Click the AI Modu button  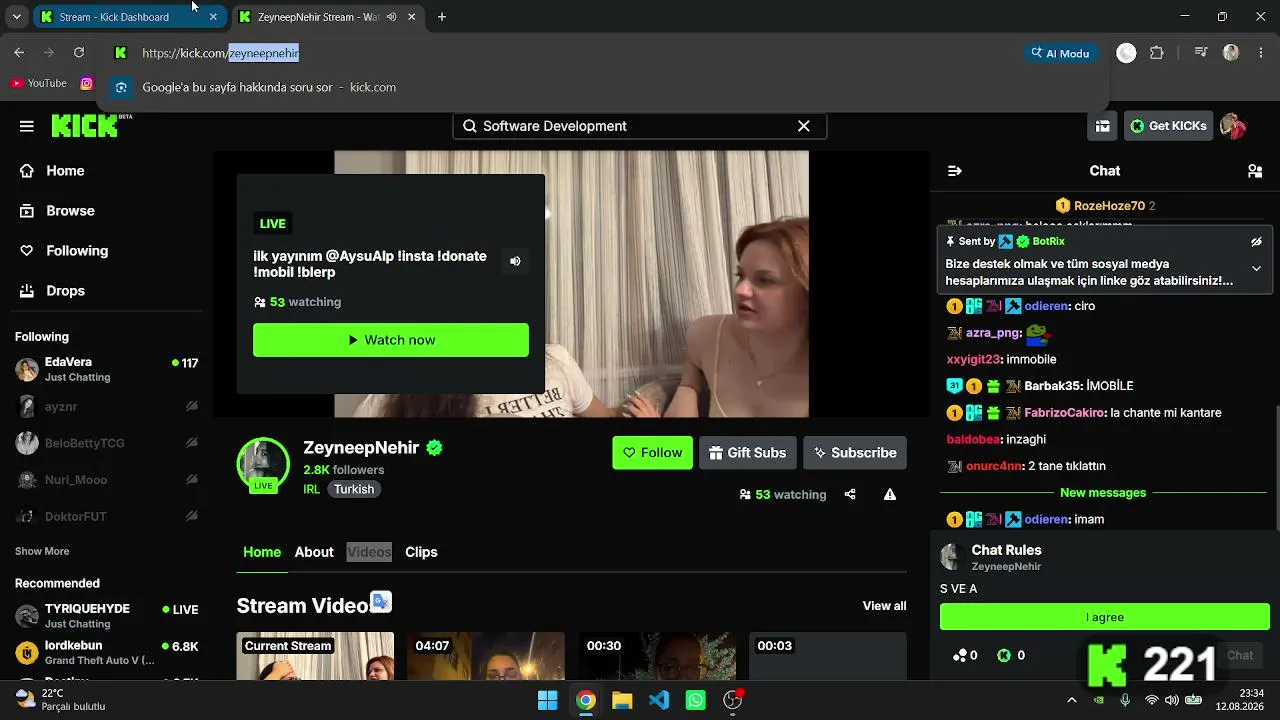point(1060,53)
